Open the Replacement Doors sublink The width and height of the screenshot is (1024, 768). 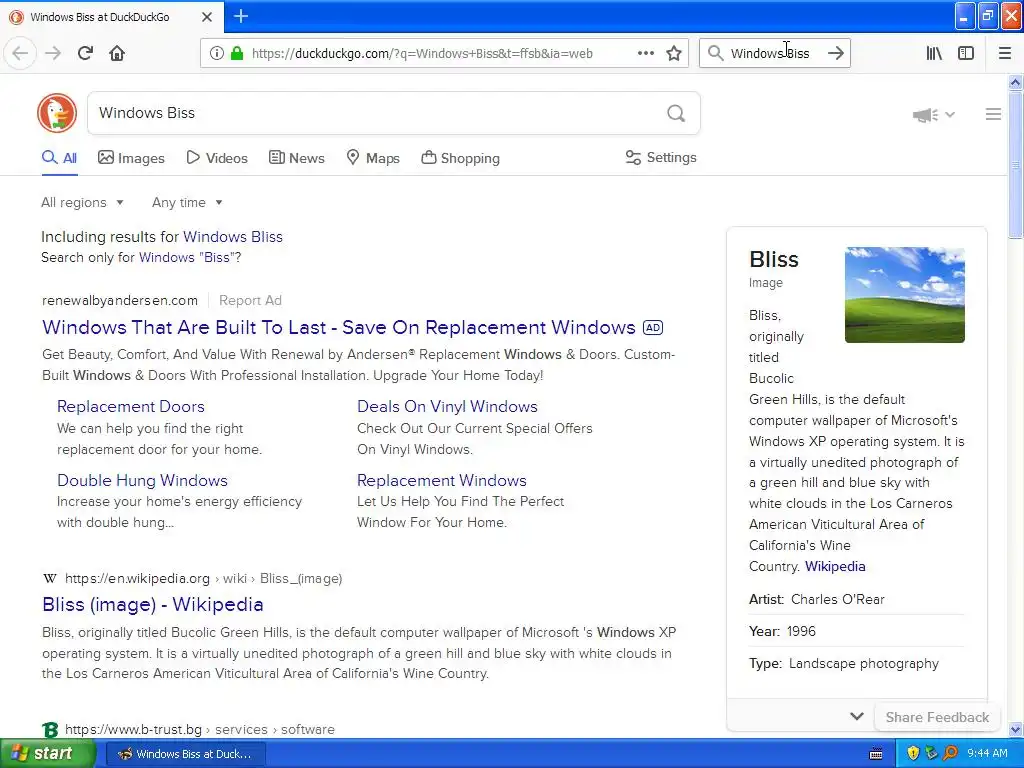point(131,406)
